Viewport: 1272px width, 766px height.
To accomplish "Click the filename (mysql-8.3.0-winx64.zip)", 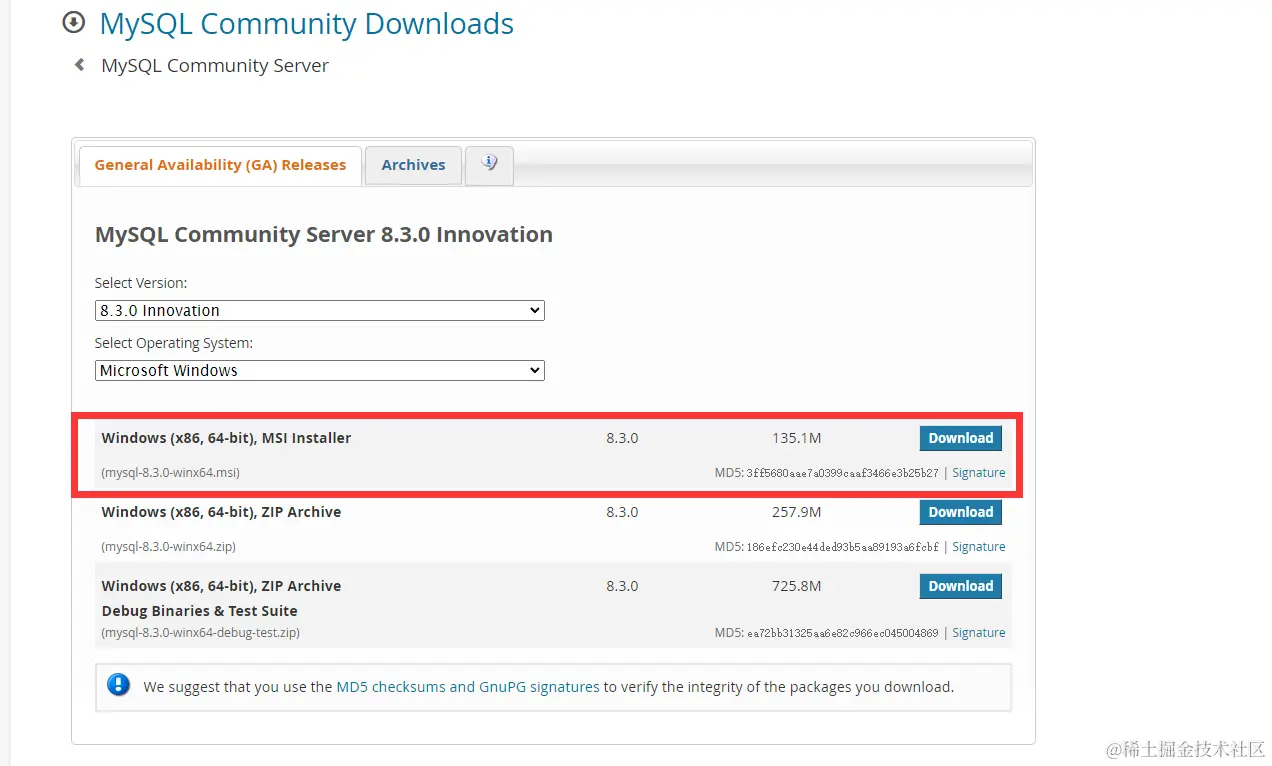I will (168, 546).
